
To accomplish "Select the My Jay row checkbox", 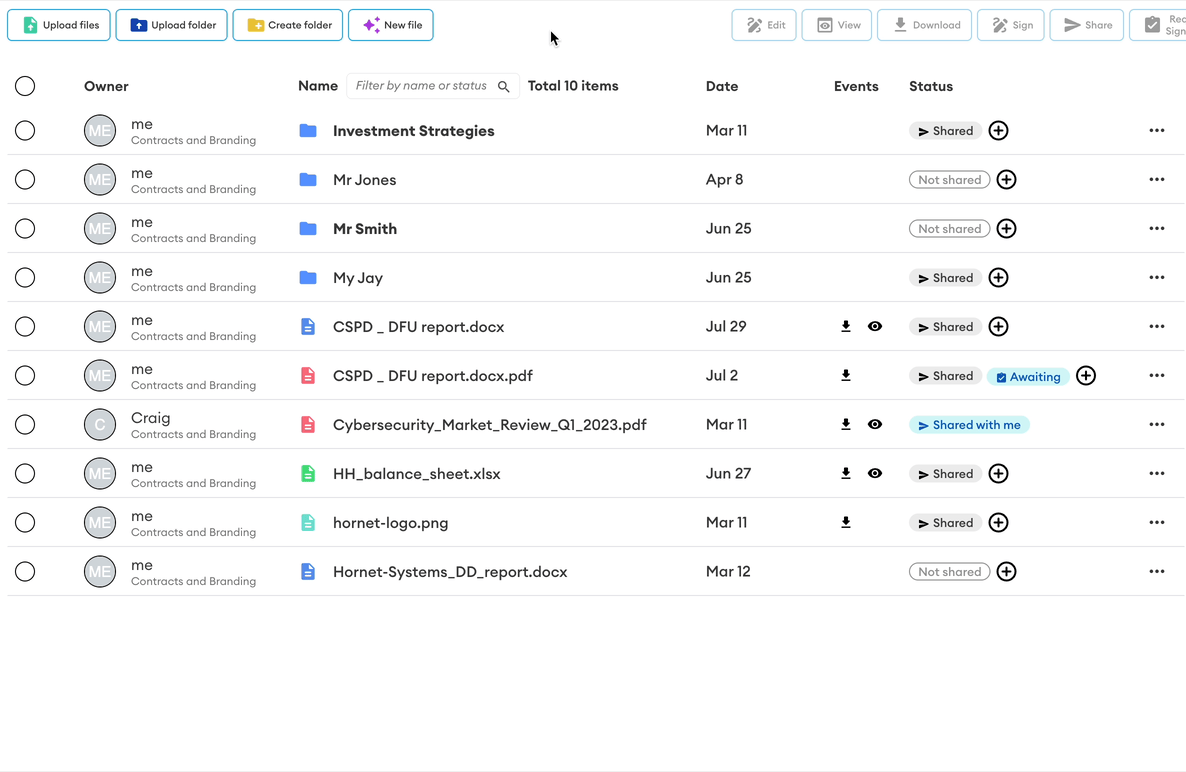I will coord(25,277).
